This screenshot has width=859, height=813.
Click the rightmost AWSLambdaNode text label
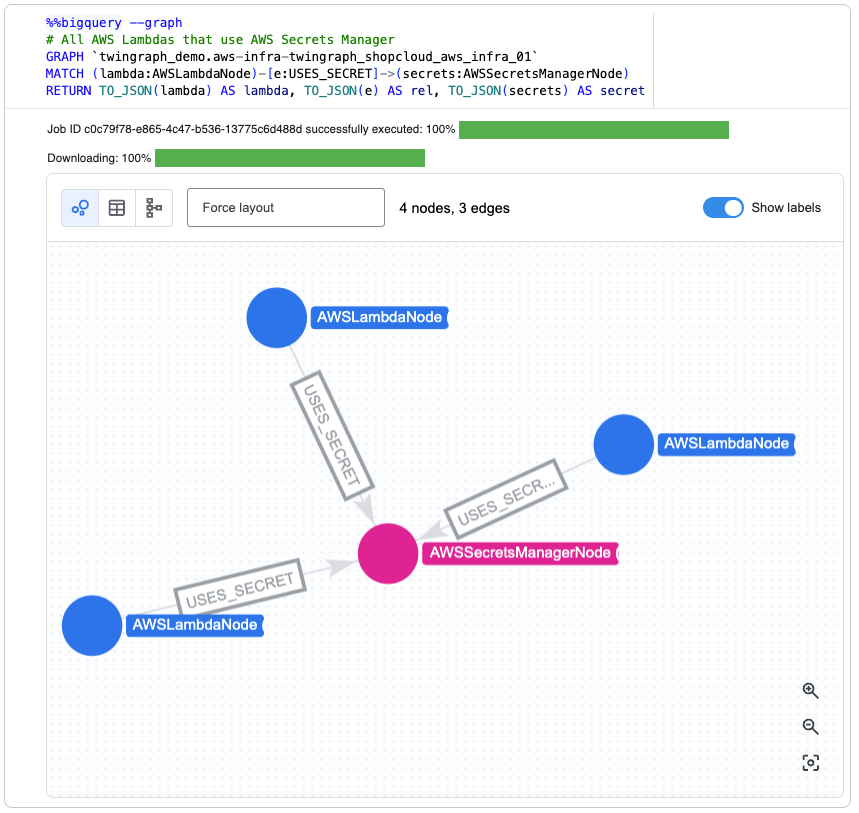click(726, 443)
